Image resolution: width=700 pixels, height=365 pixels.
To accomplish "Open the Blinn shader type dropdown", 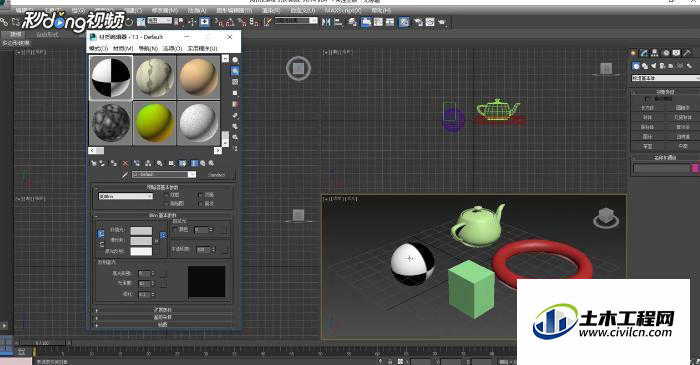I will 125,196.
